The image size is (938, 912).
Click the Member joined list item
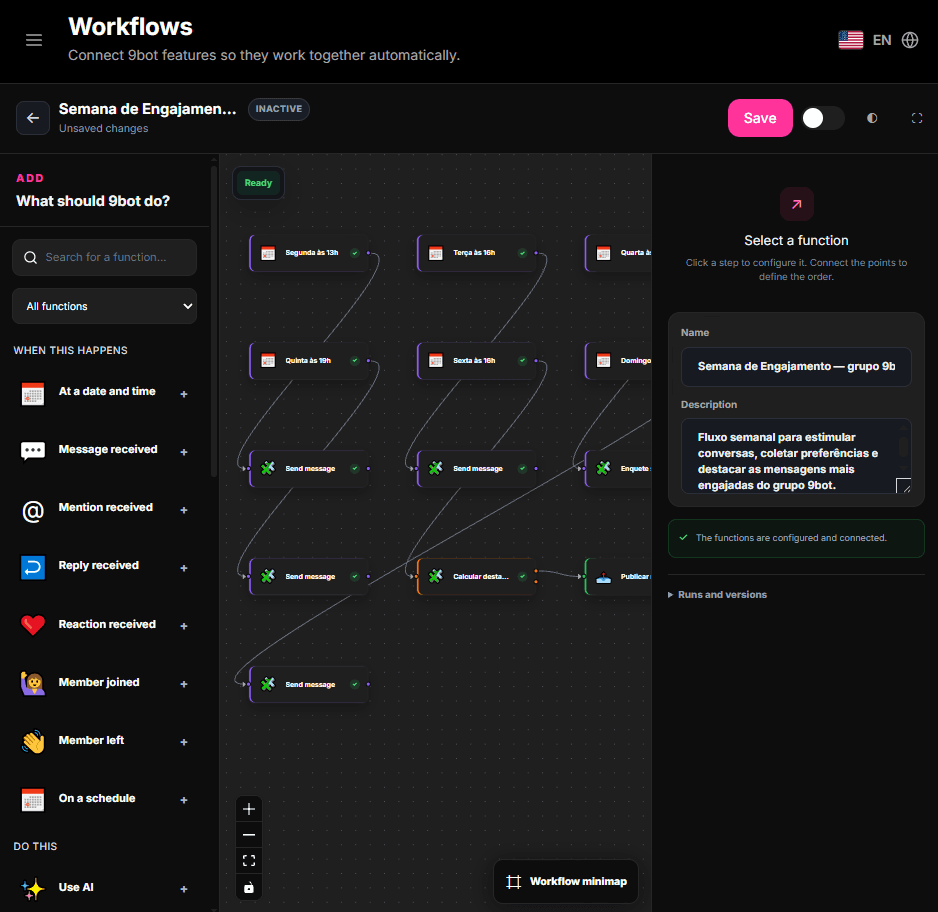pyautogui.click(x=104, y=684)
